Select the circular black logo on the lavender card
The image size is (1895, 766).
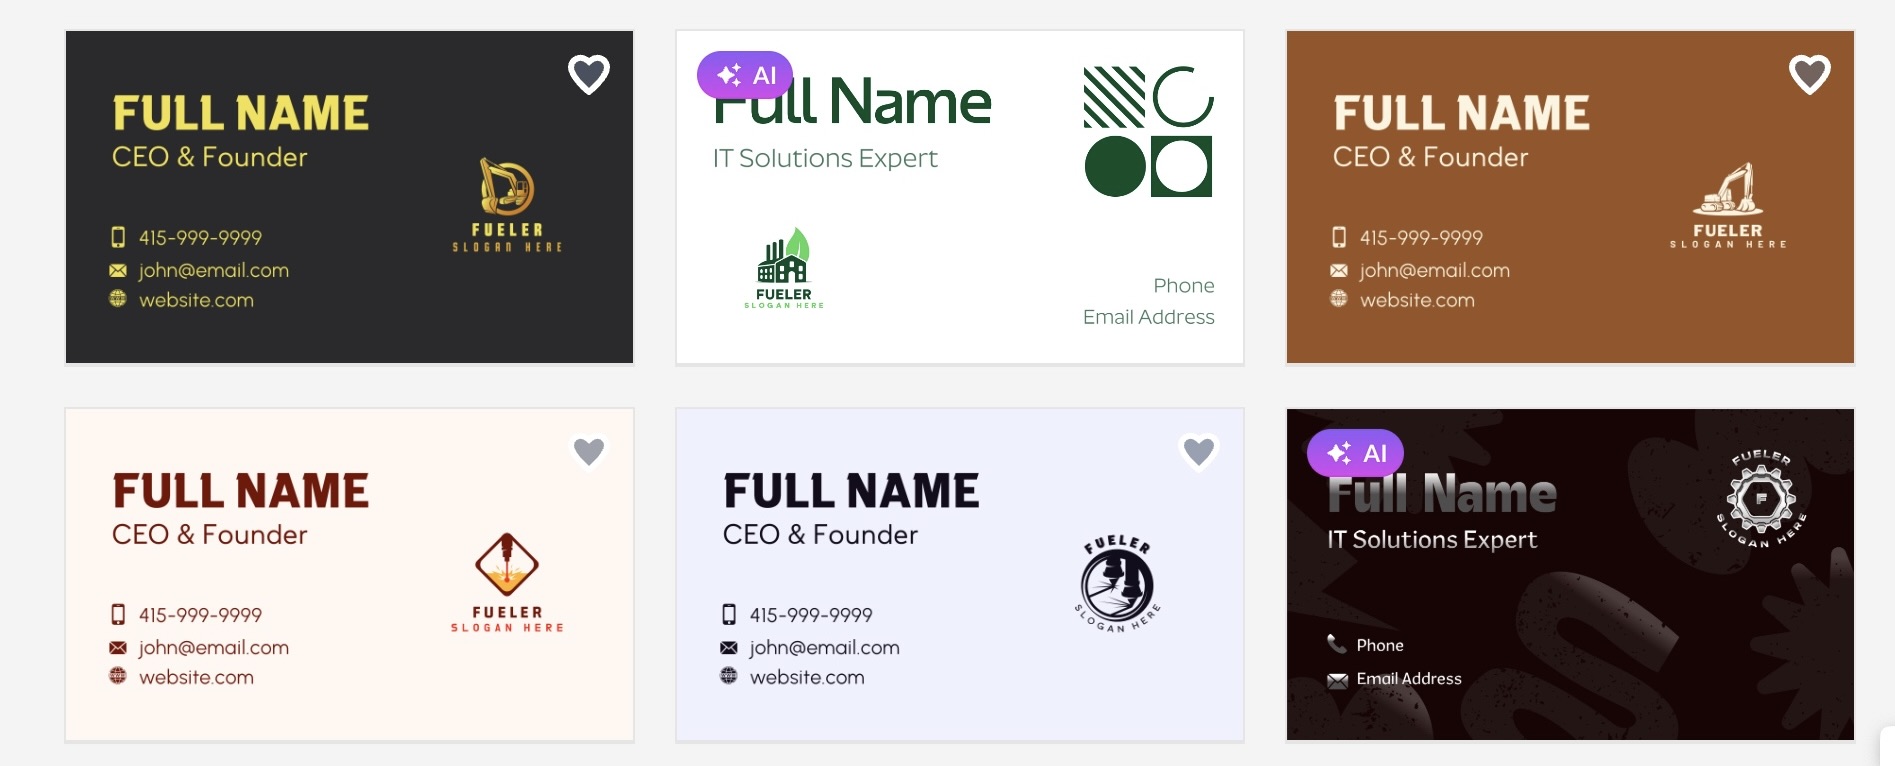pyautogui.click(x=1118, y=584)
